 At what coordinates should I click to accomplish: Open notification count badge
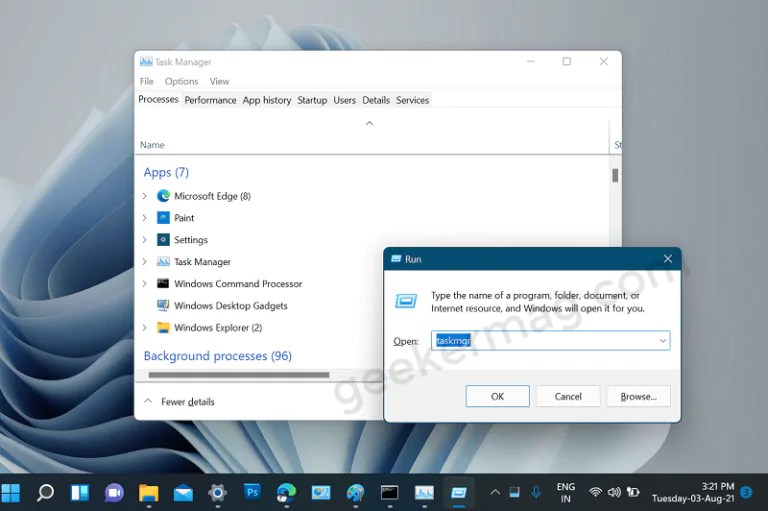(x=746, y=492)
